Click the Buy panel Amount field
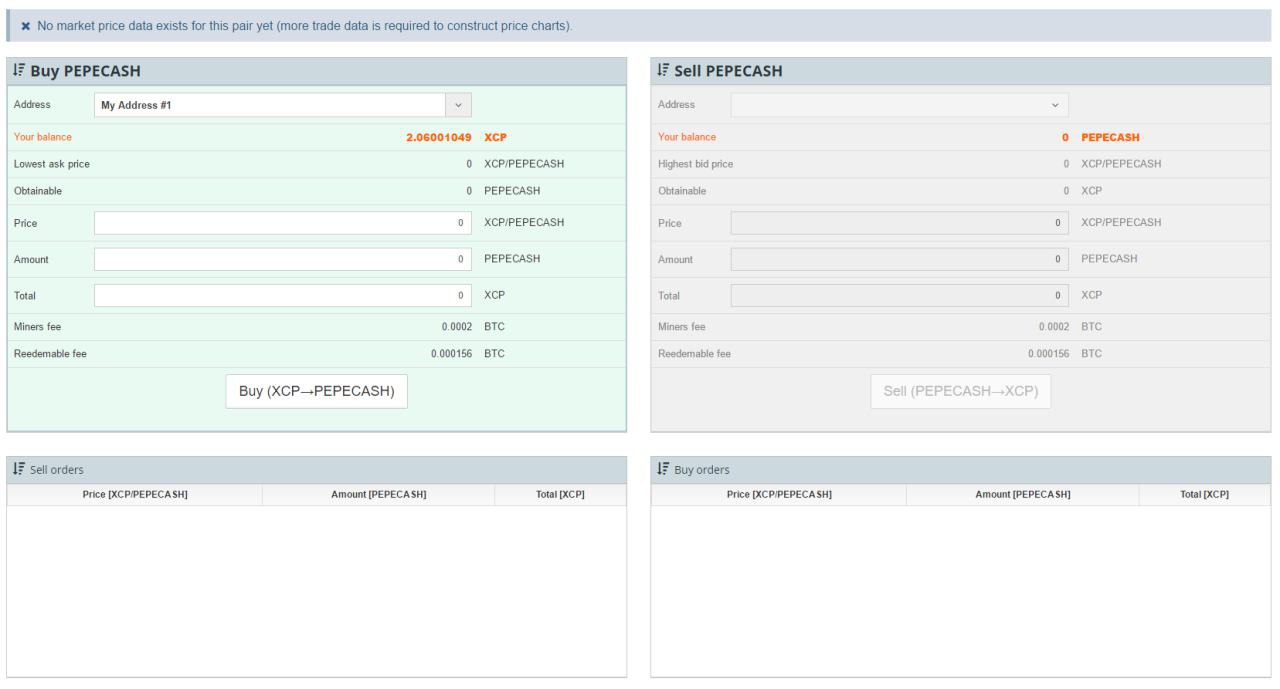This screenshot has width=1280, height=689. point(283,259)
